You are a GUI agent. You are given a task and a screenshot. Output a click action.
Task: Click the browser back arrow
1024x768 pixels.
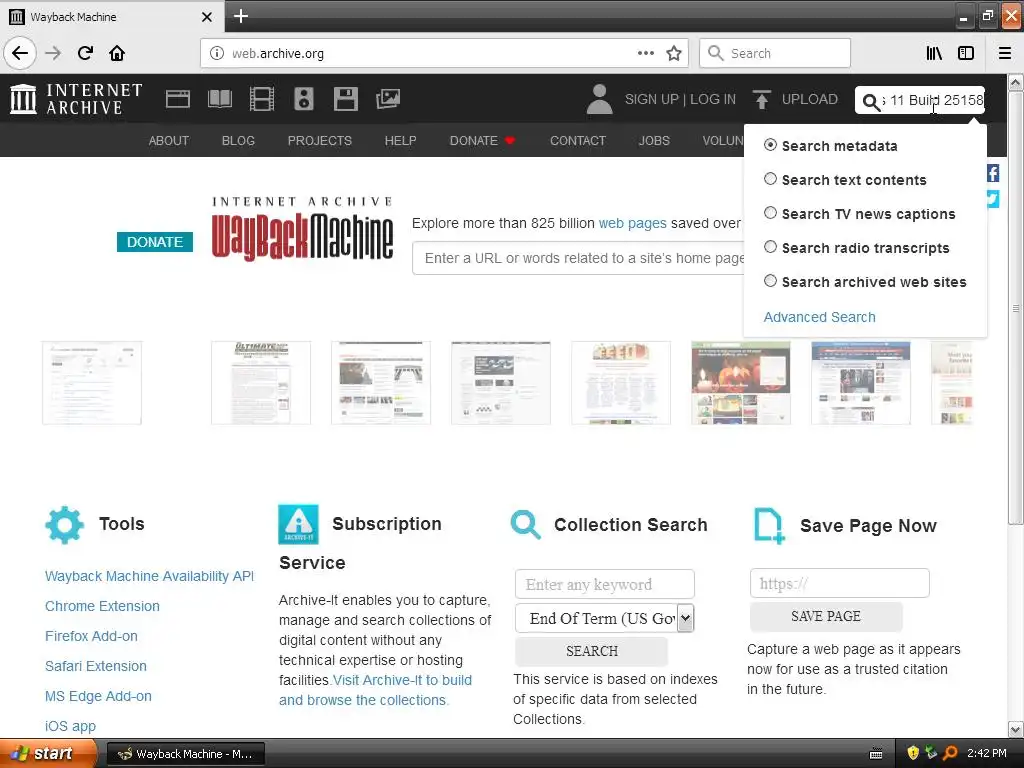point(20,53)
